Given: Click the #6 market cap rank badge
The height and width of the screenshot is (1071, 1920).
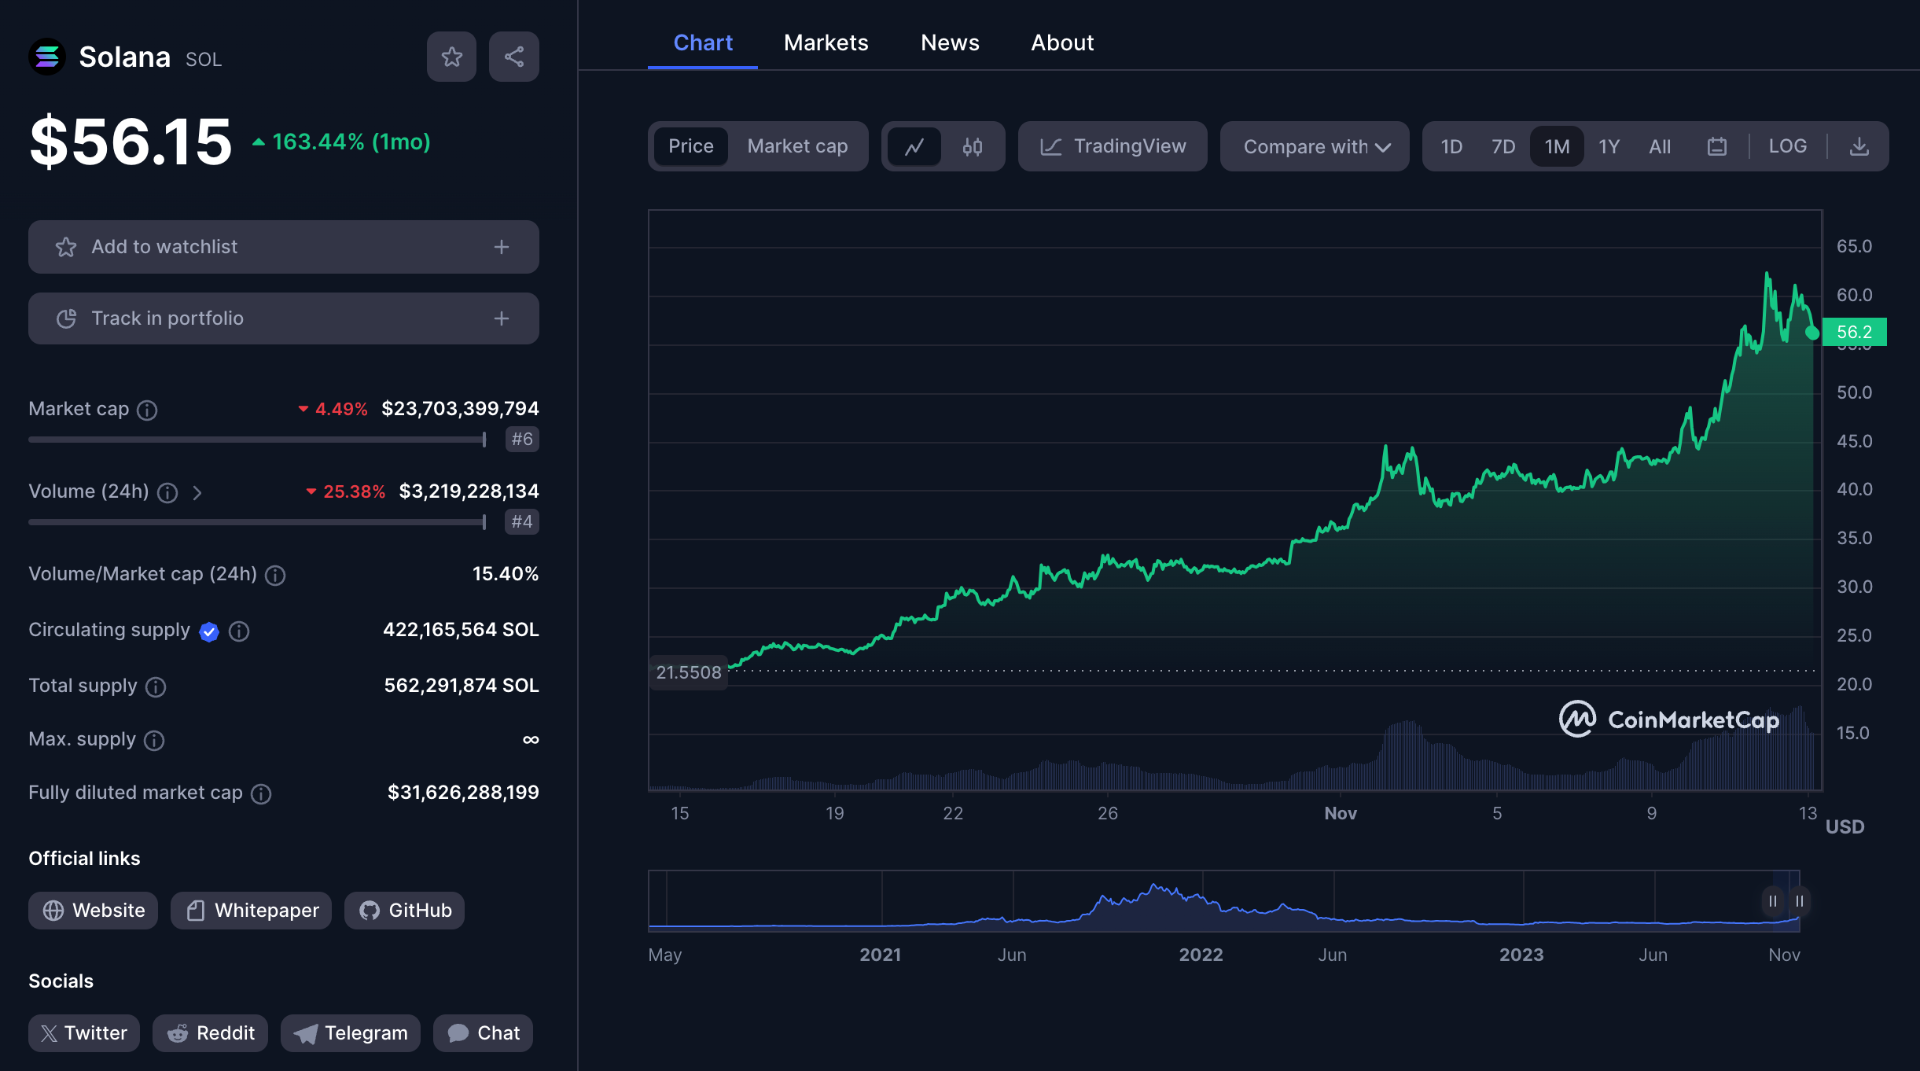Looking at the screenshot, I should click(x=522, y=439).
